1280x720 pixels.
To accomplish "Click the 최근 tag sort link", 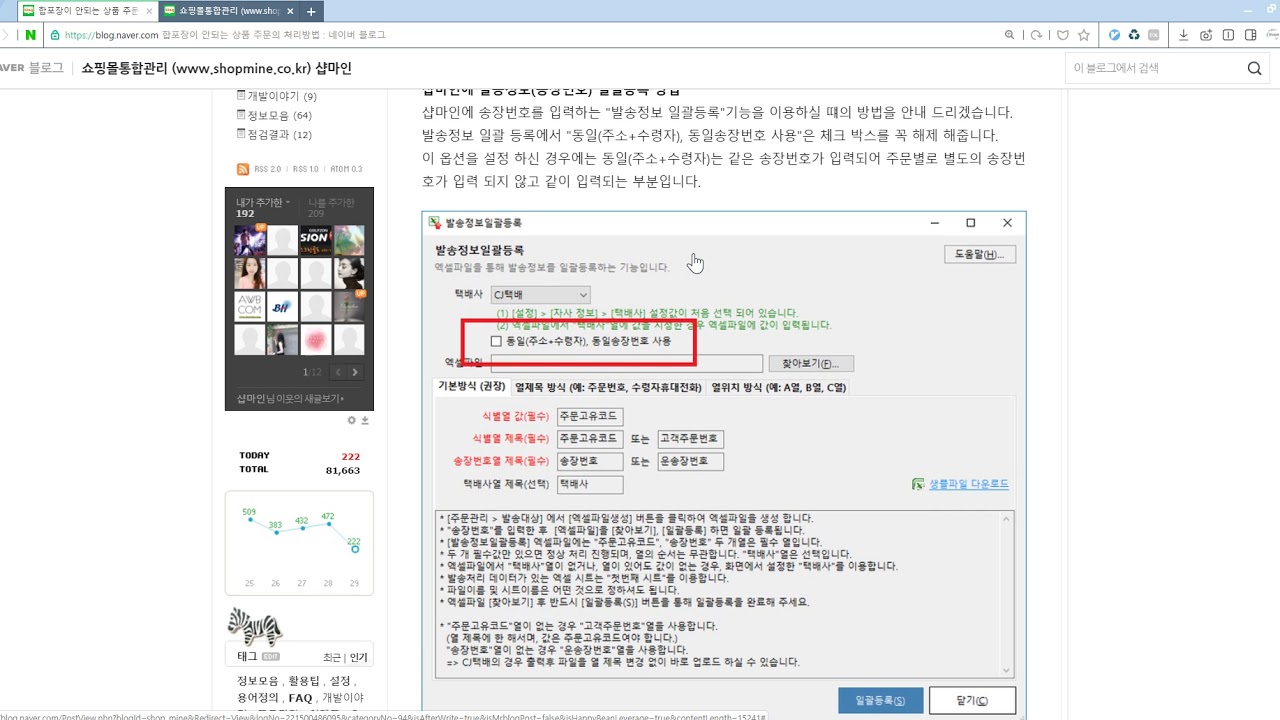I will coord(332,657).
